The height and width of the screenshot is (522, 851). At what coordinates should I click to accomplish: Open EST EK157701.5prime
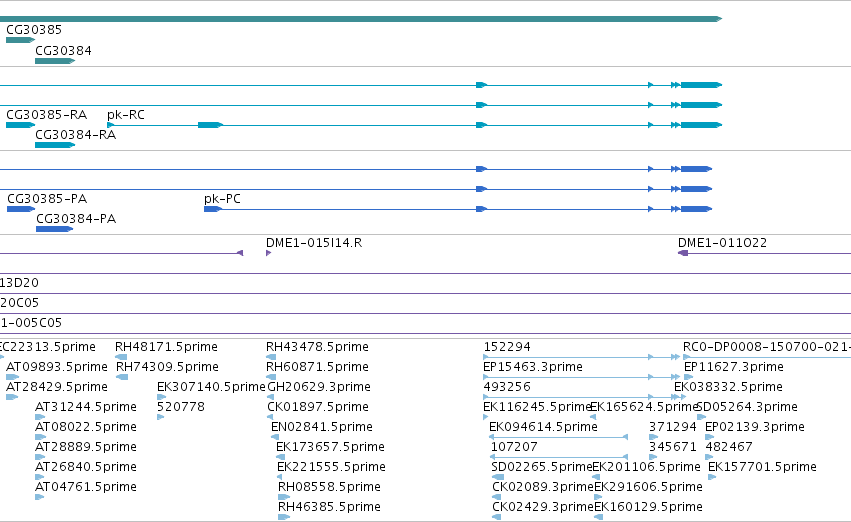pos(762,467)
